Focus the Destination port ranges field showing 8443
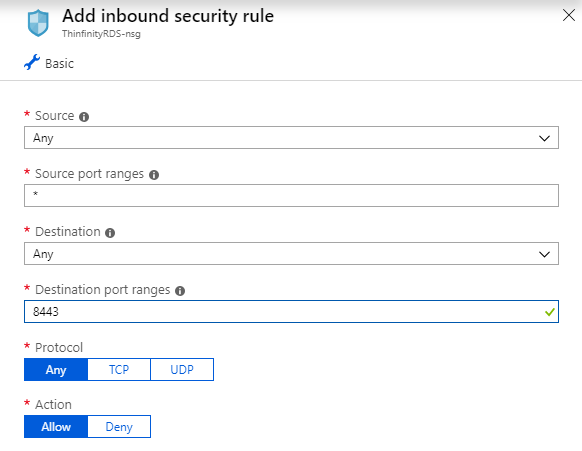 pyautogui.click(x=291, y=311)
